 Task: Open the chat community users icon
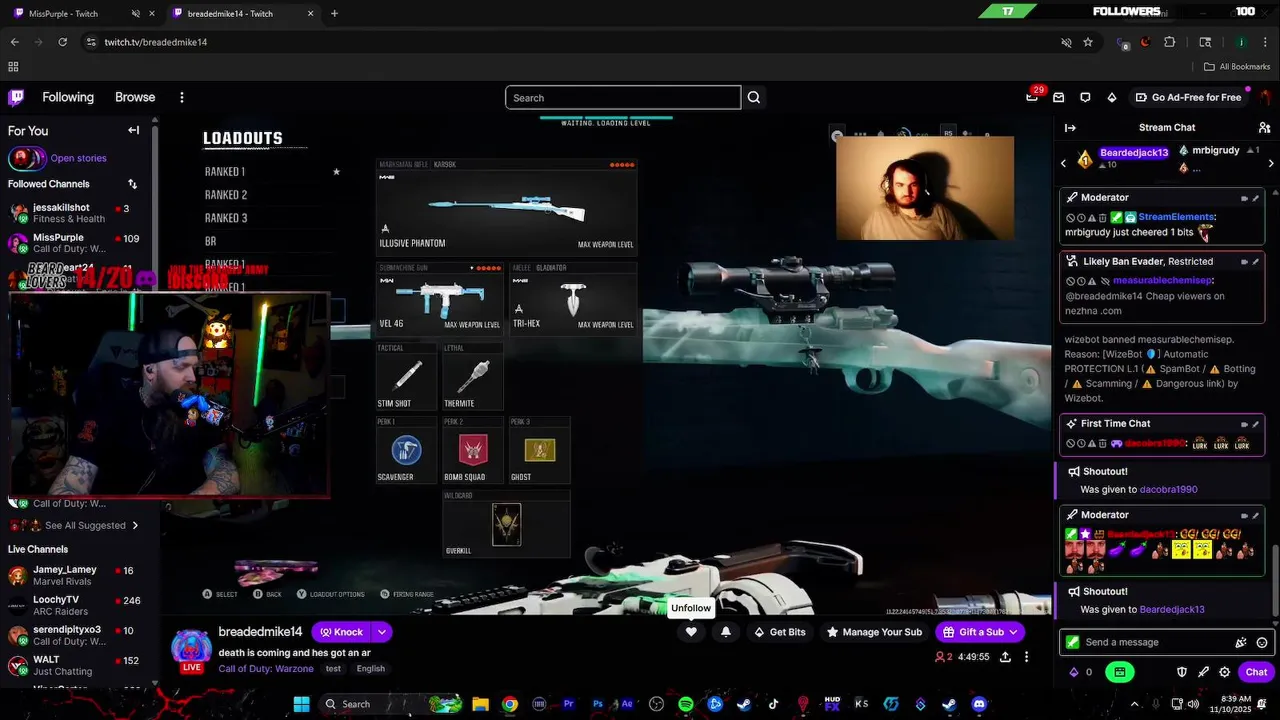pos(1264,127)
